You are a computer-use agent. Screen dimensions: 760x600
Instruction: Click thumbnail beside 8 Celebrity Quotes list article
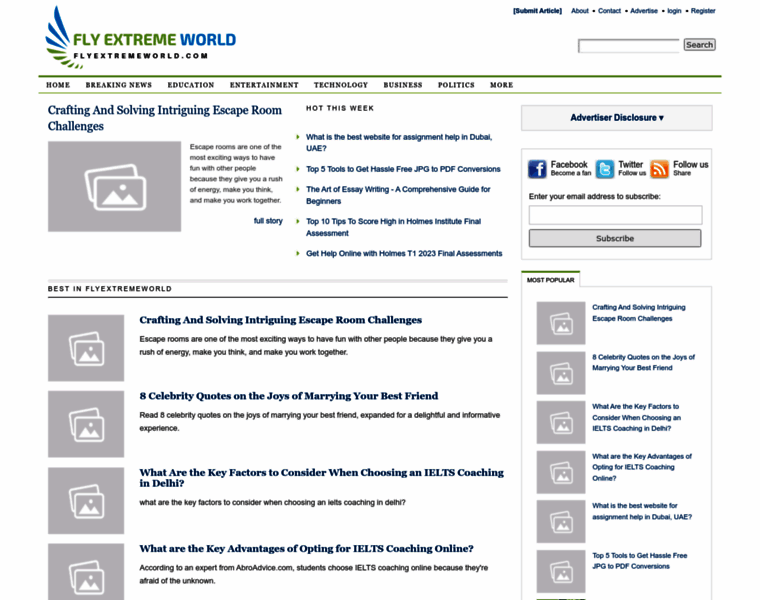coord(86,424)
